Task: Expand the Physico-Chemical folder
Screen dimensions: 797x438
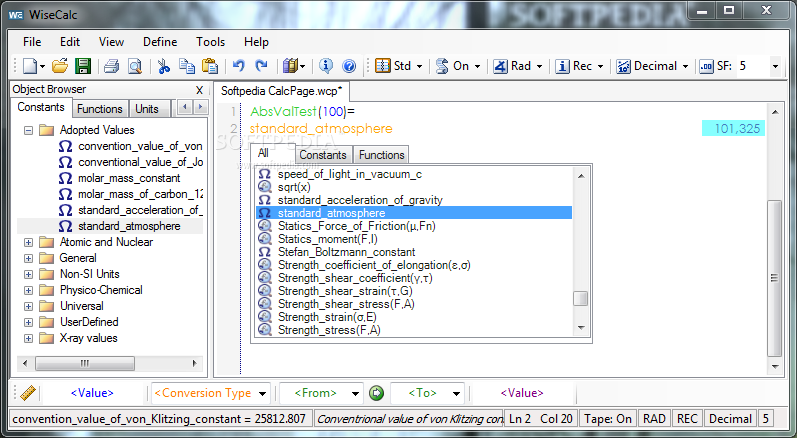Action: [x=28, y=291]
